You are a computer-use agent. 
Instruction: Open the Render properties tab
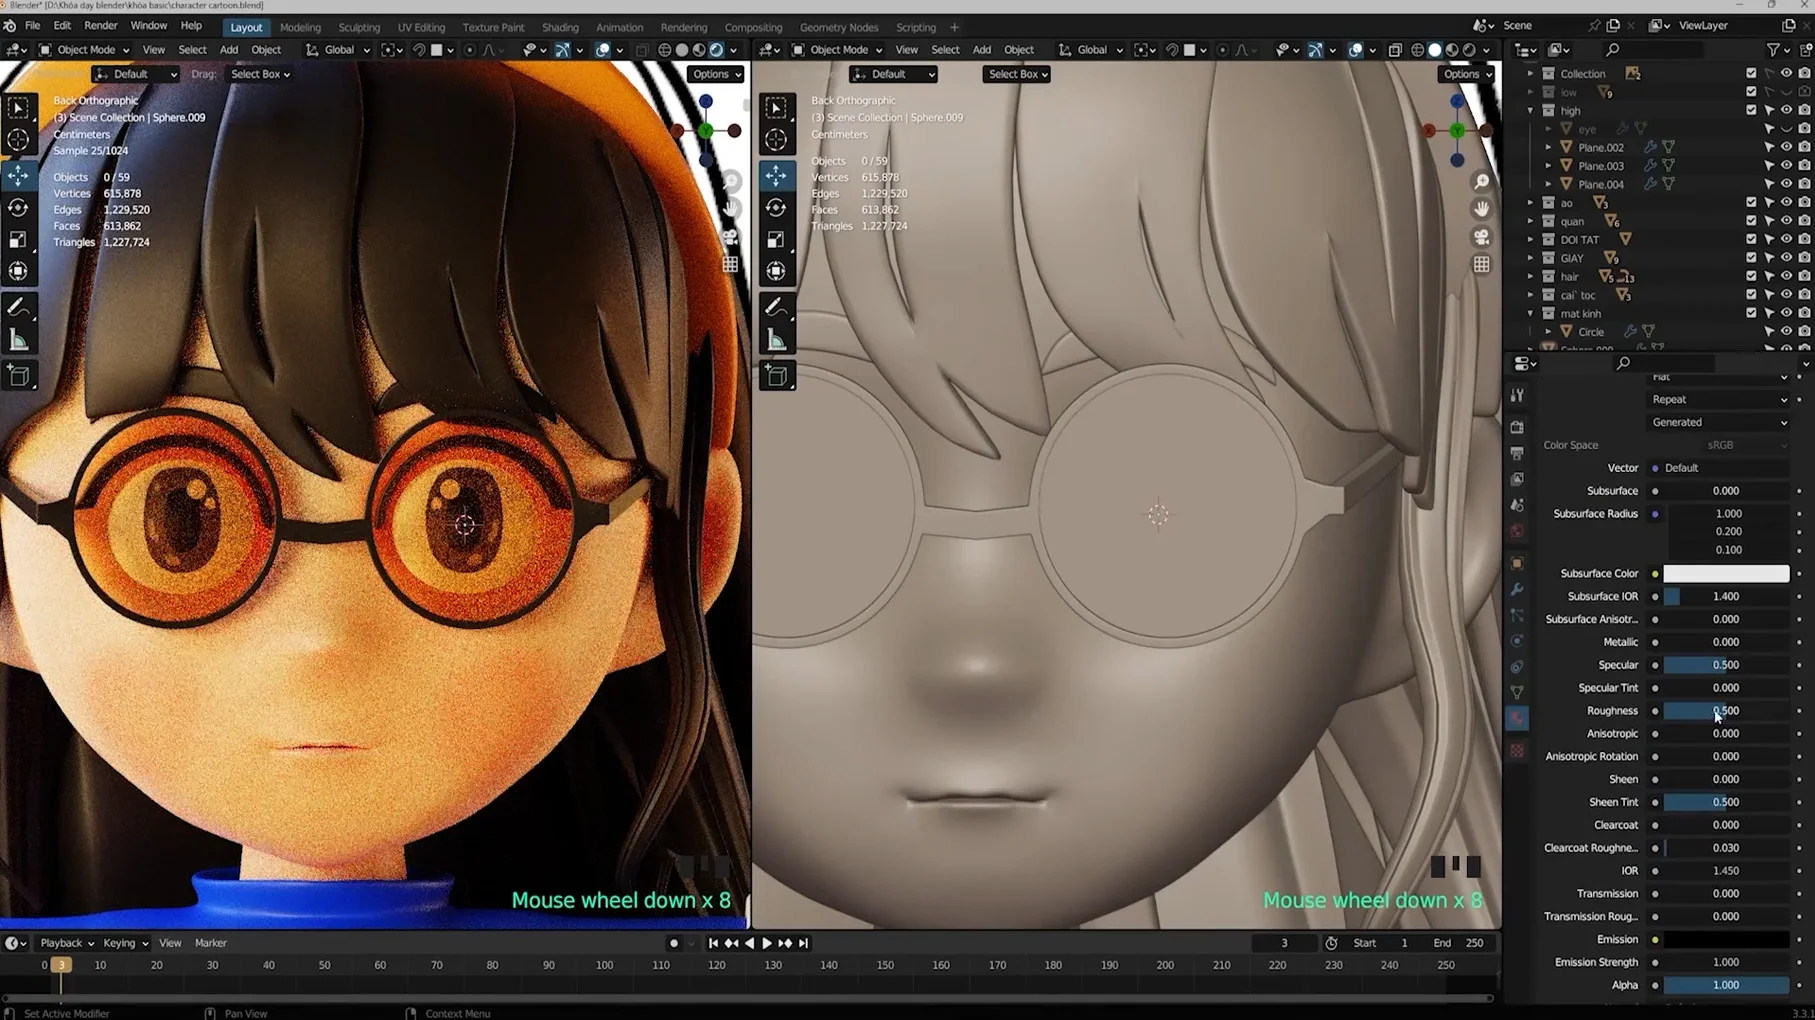(x=1517, y=427)
